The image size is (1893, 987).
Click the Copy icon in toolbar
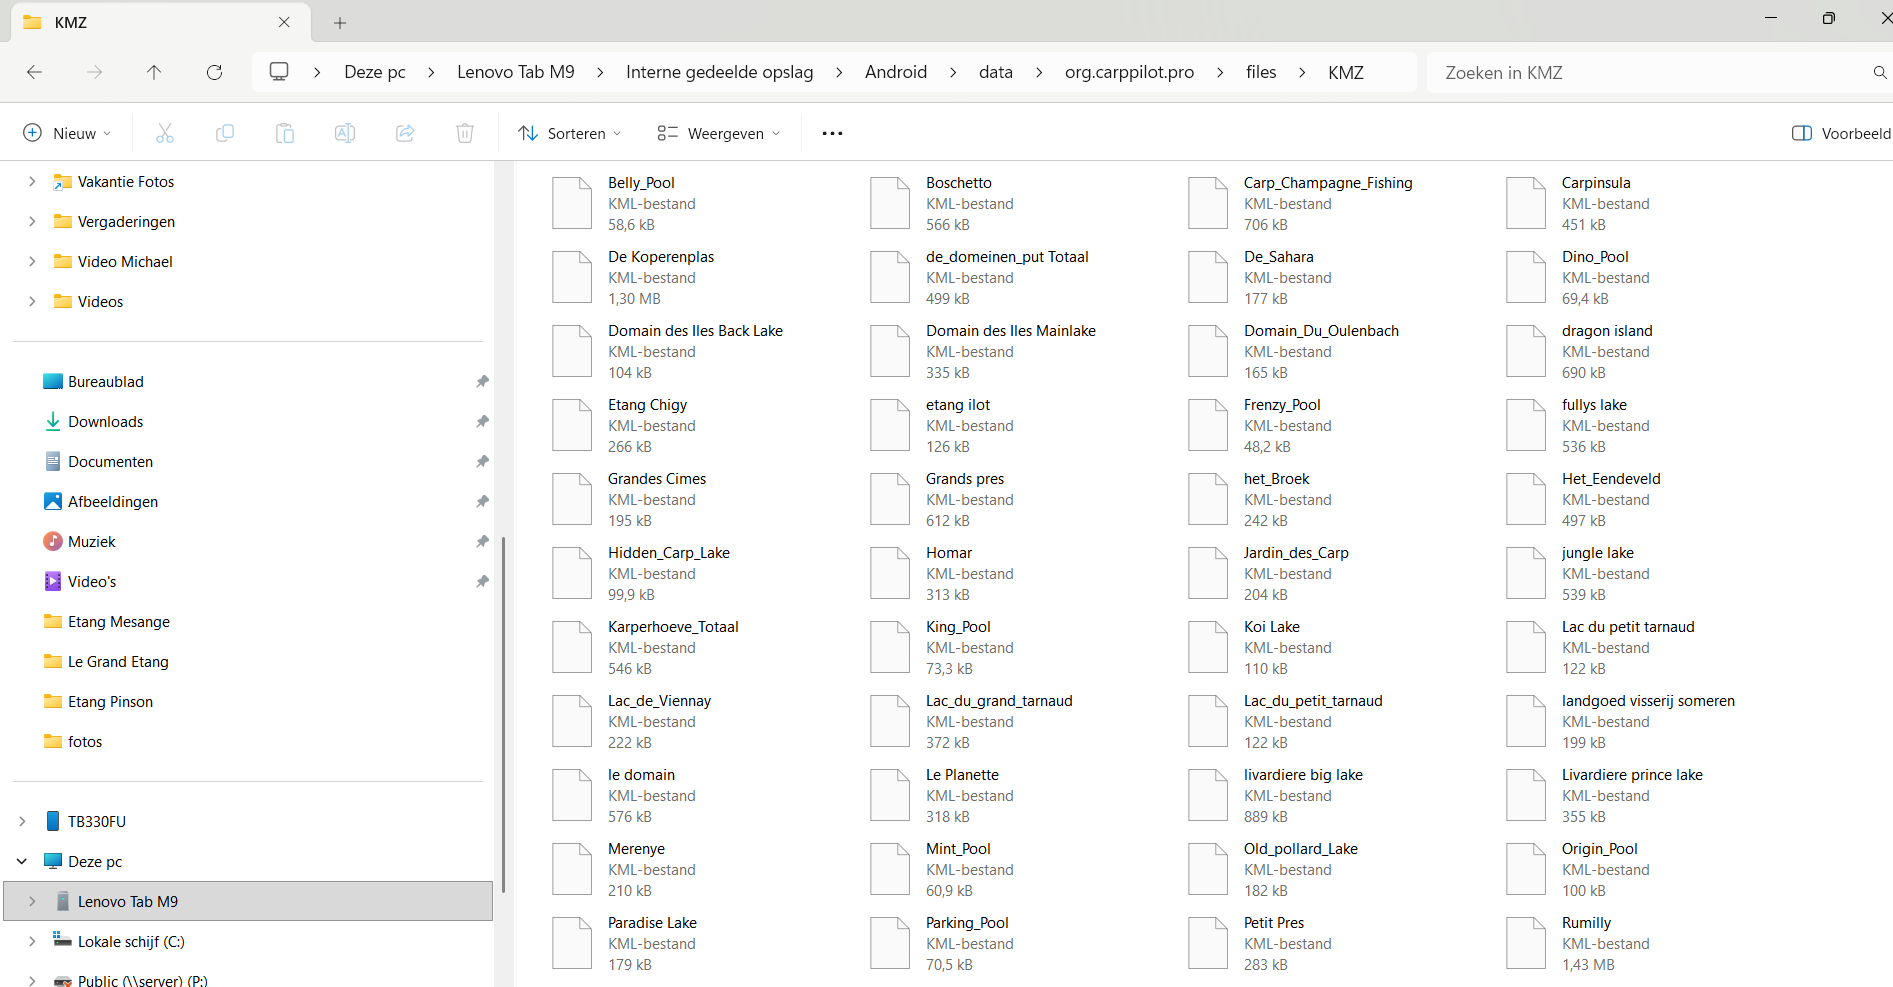coord(225,133)
